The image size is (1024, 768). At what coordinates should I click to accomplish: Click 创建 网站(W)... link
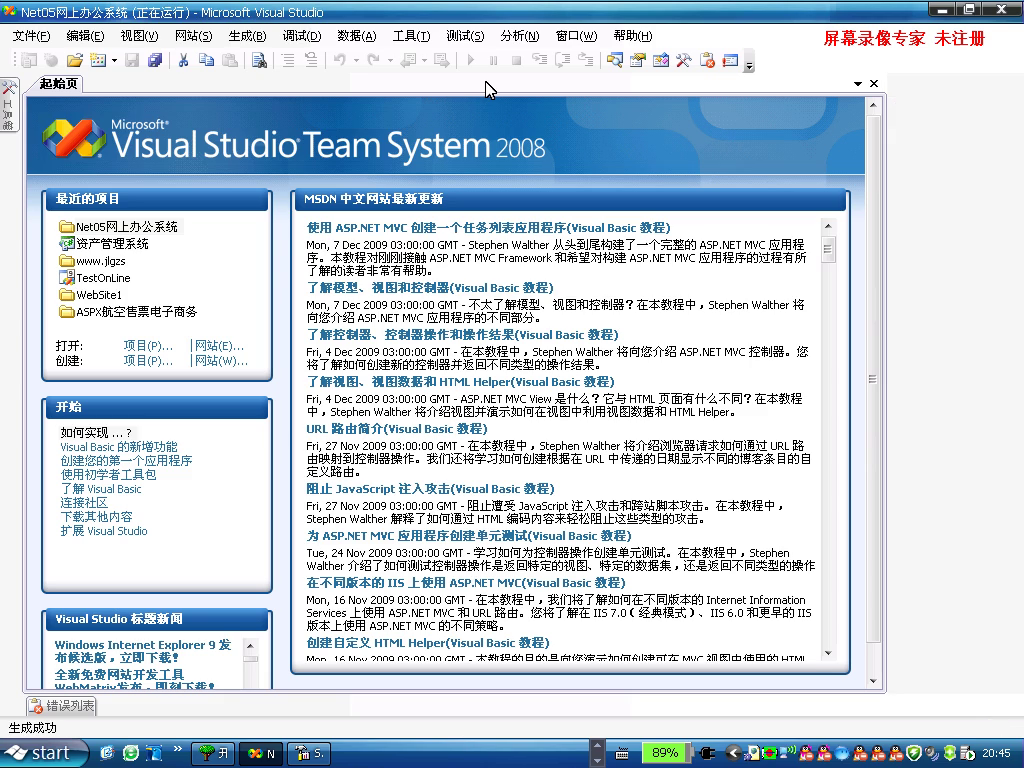pos(221,360)
